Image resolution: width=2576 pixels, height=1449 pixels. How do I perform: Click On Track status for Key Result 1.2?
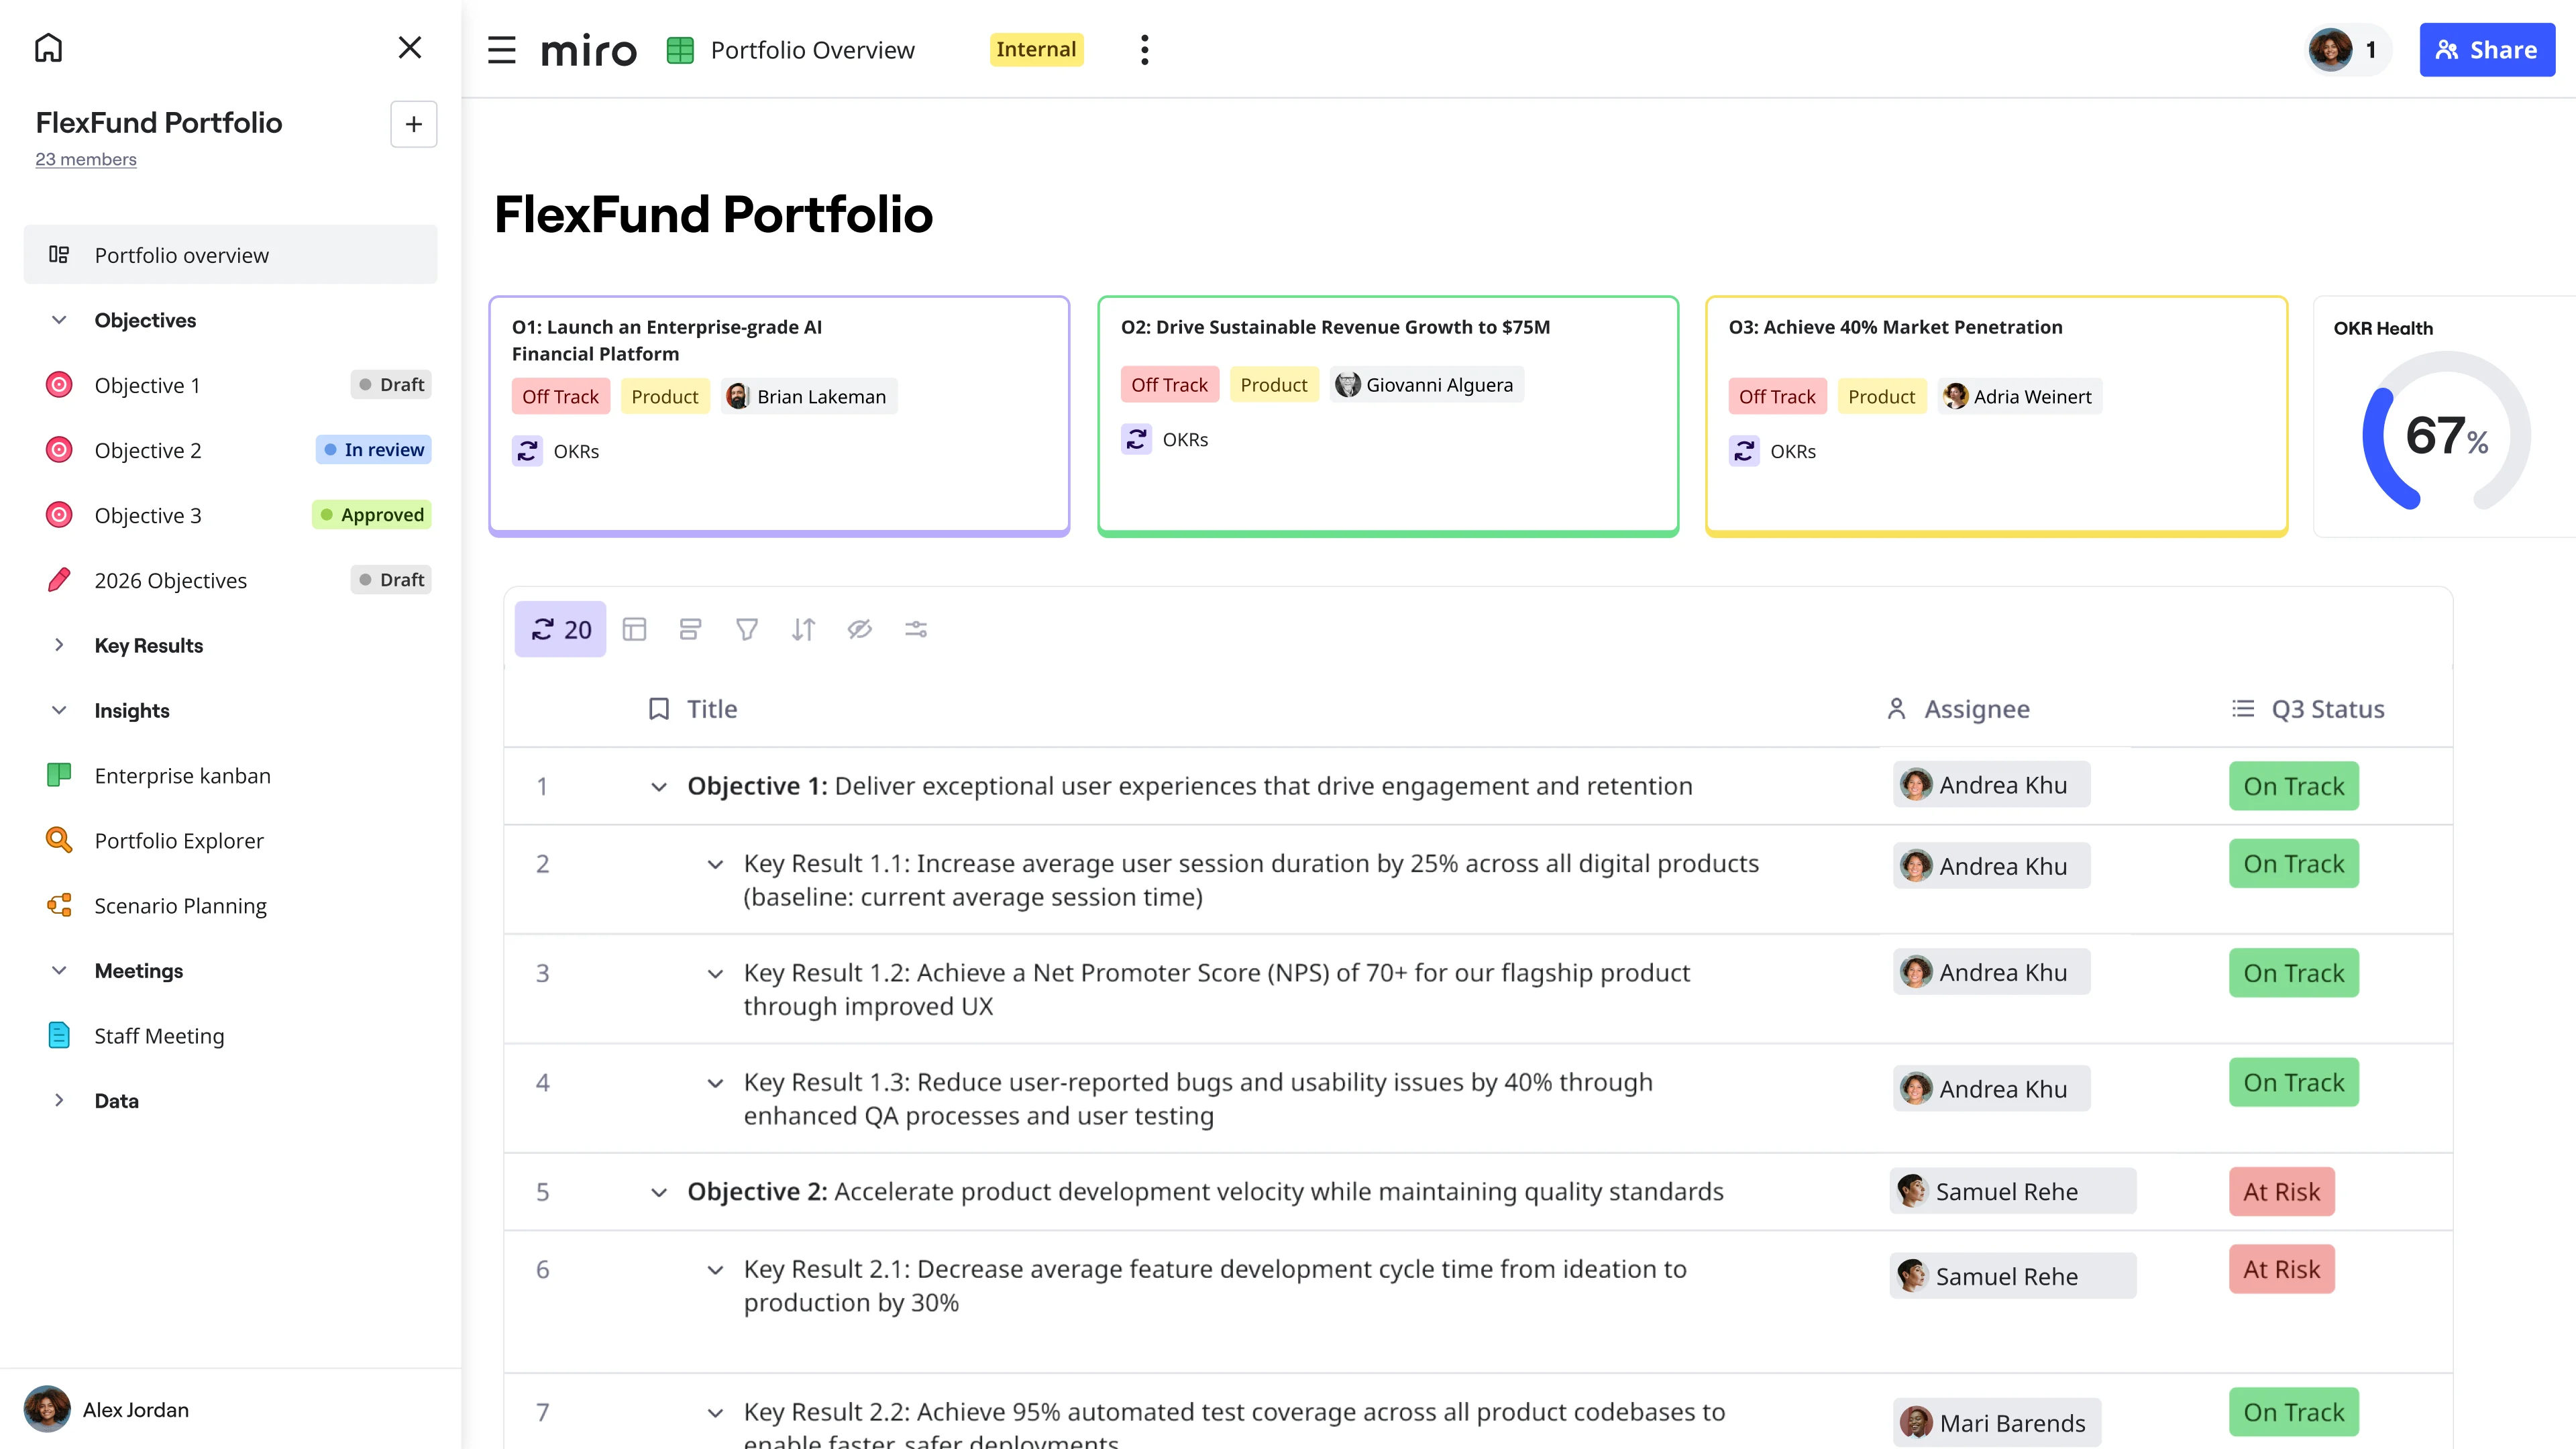click(2293, 973)
